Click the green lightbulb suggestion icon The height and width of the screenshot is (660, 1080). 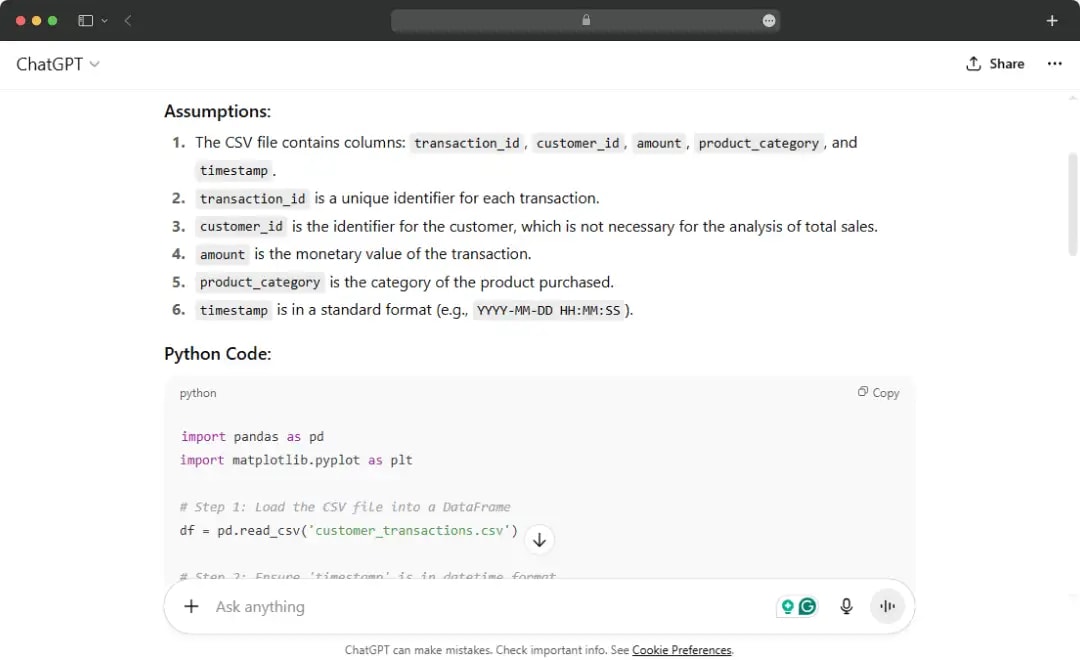789,606
